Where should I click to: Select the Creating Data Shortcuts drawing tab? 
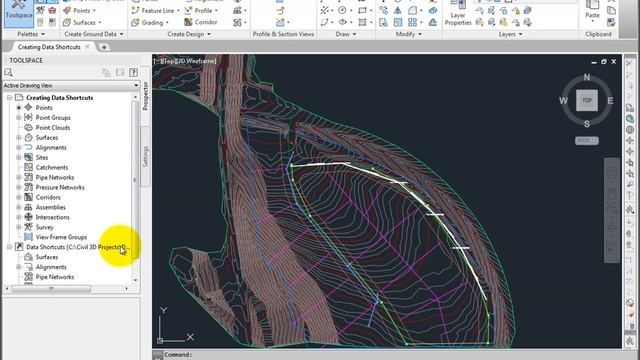(49, 47)
